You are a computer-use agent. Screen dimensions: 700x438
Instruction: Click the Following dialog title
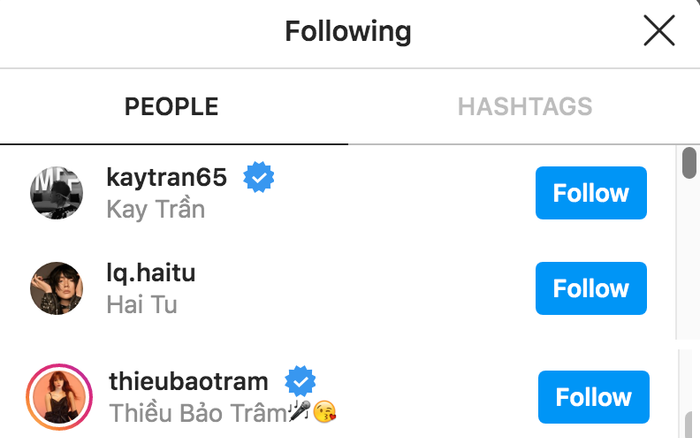[x=348, y=31]
